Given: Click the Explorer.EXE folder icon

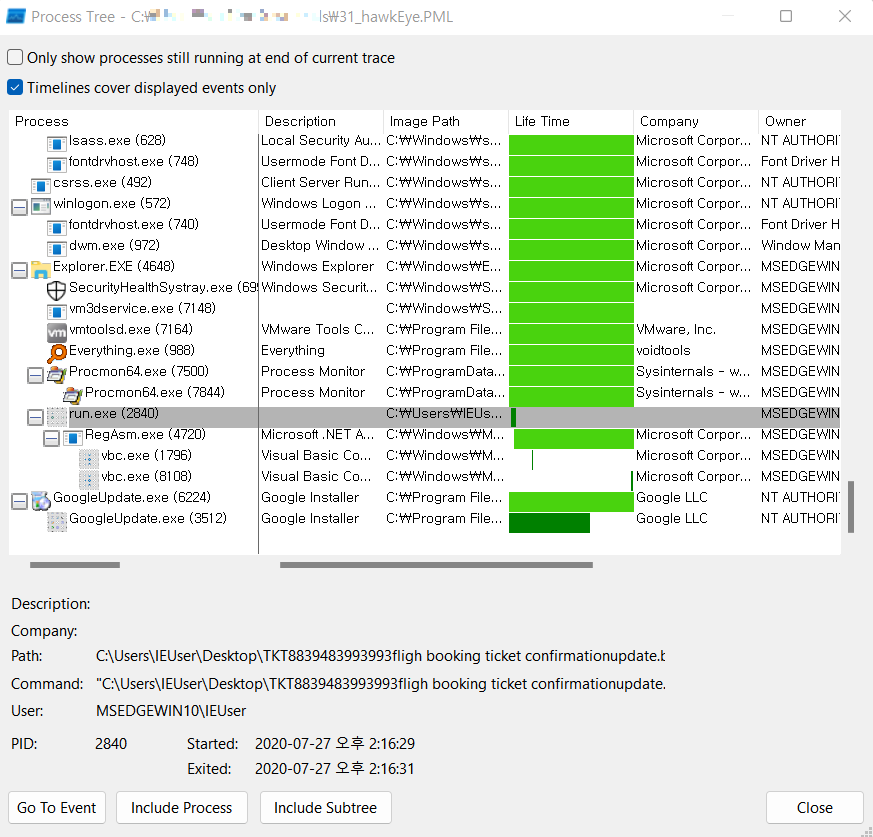Looking at the screenshot, I should tap(41, 270).
